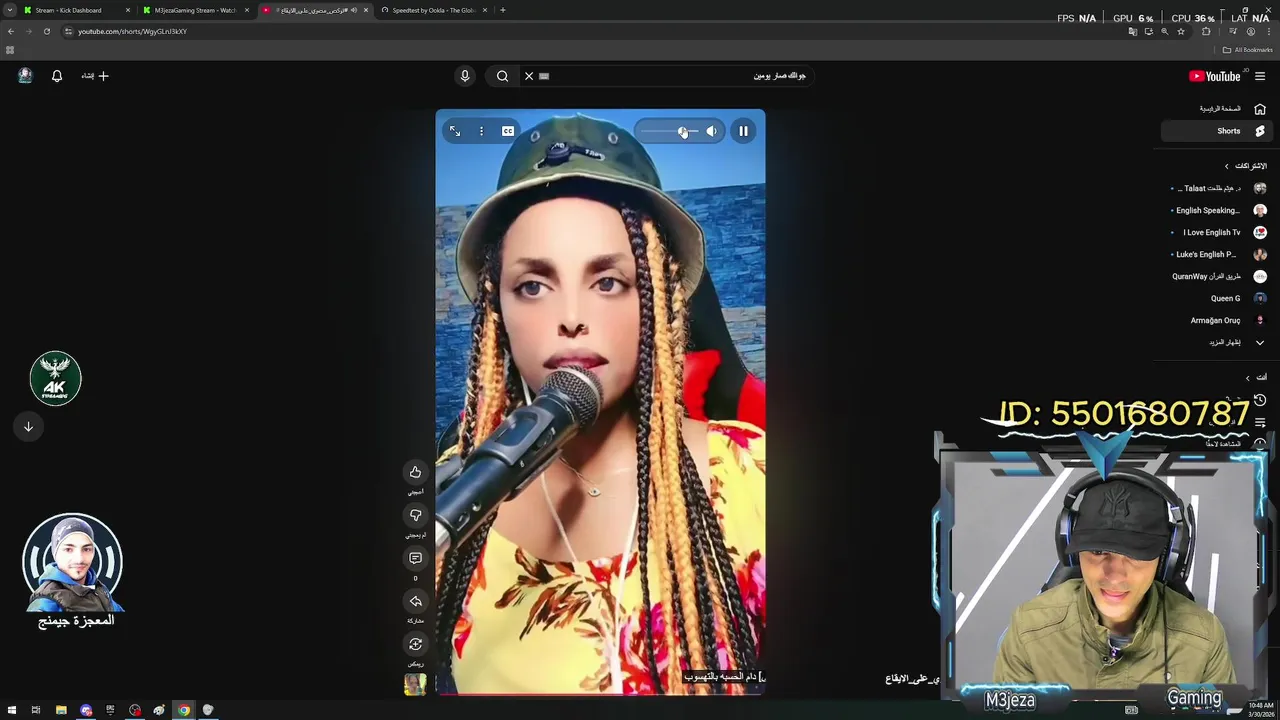
Task: Bookmark this page with the star
Action: [1181, 31]
